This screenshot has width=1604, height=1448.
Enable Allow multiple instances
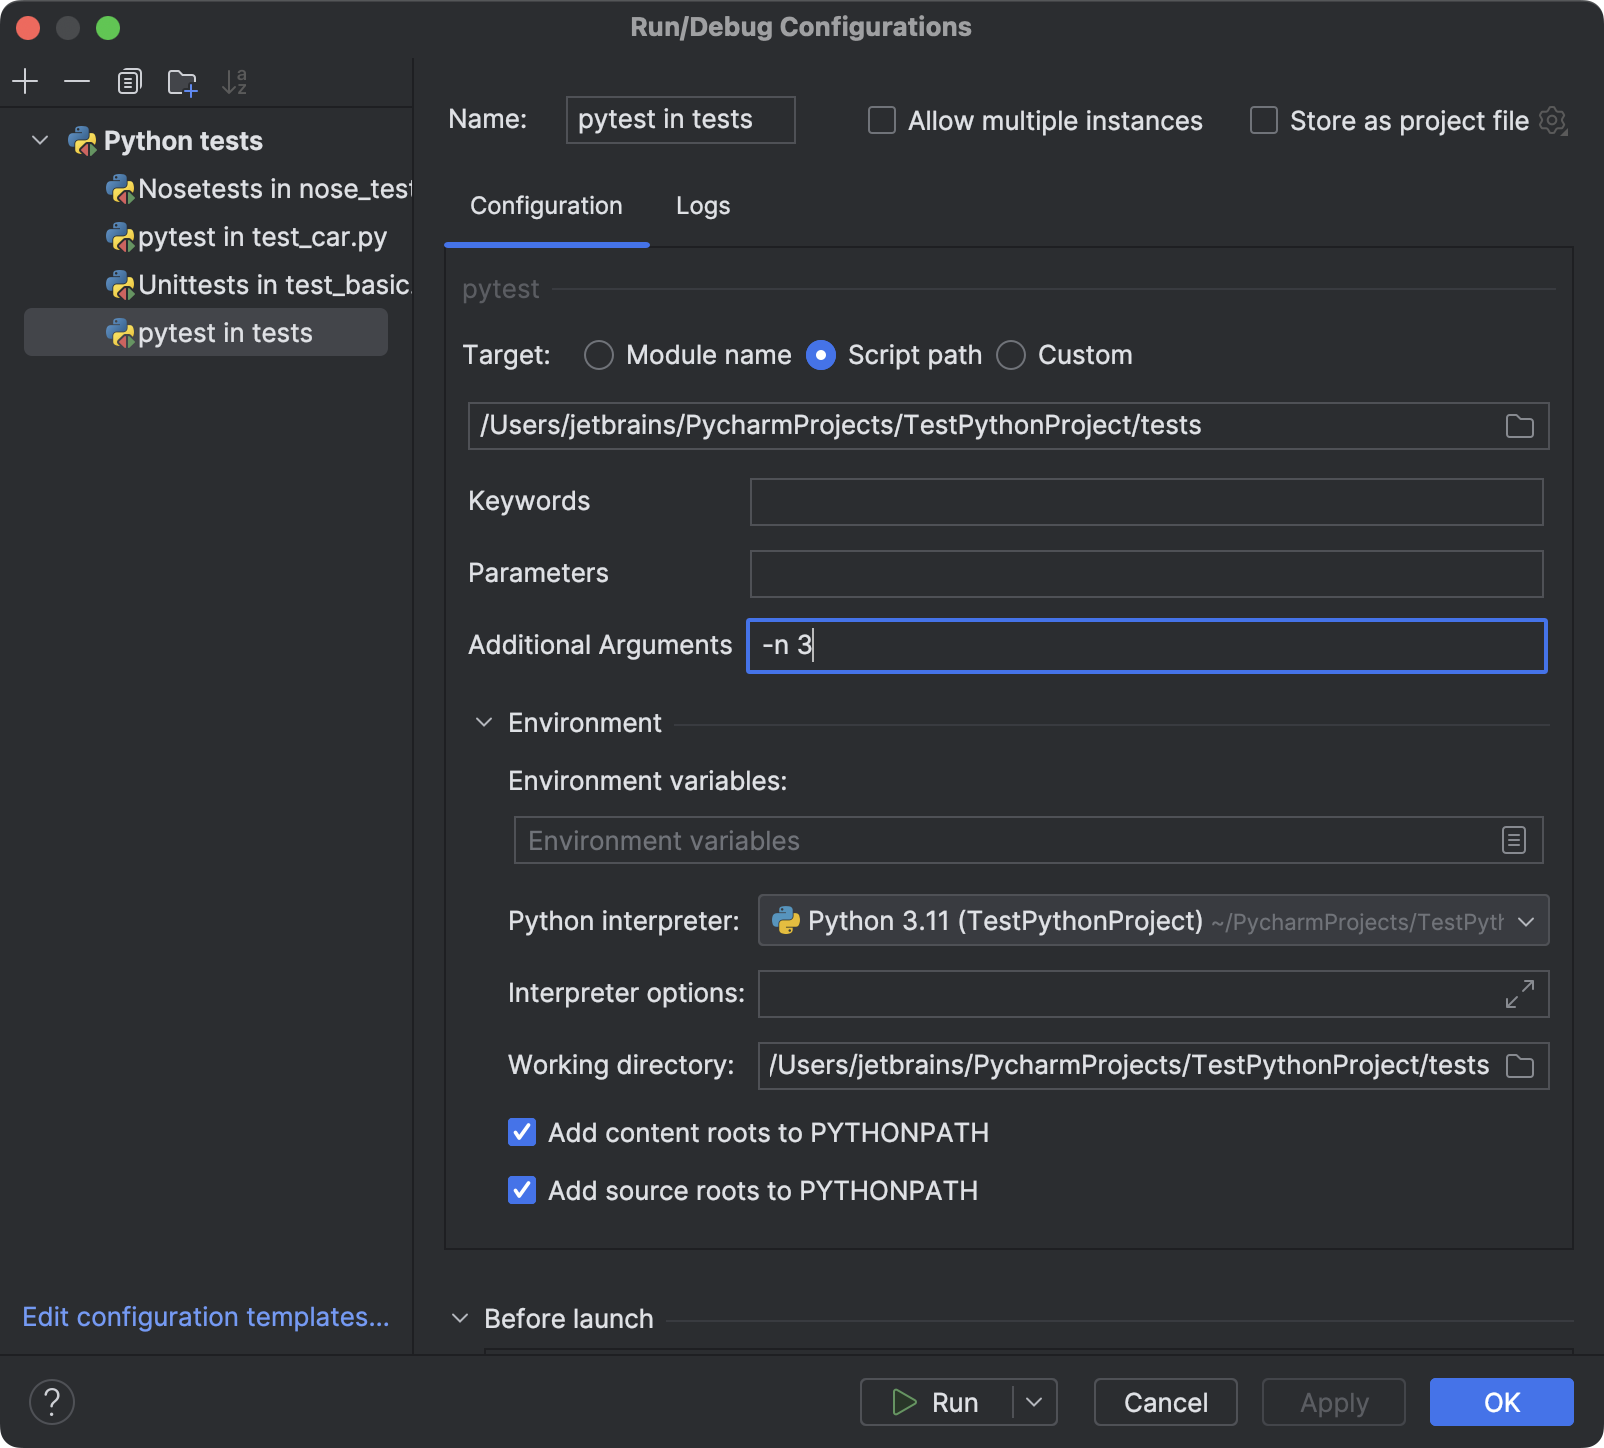(x=880, y=120)
